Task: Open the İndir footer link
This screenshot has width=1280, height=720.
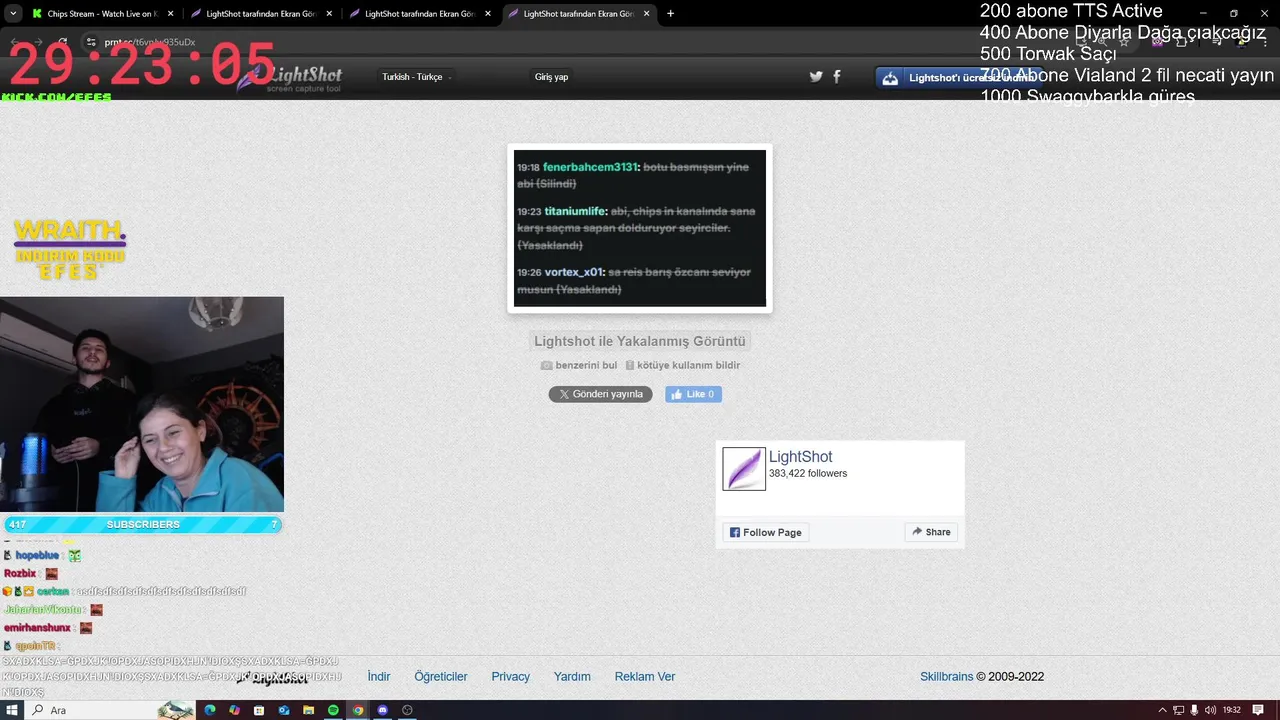Action: 379,677
